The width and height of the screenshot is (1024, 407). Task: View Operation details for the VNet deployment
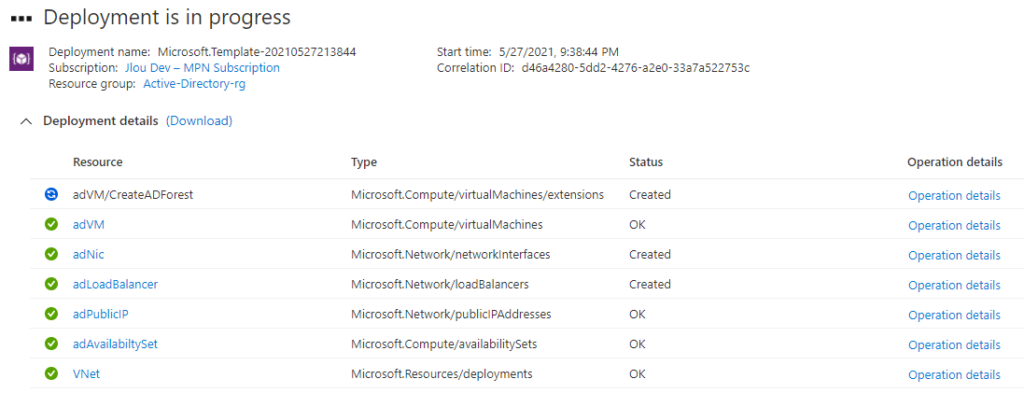(x=954, y=375)
